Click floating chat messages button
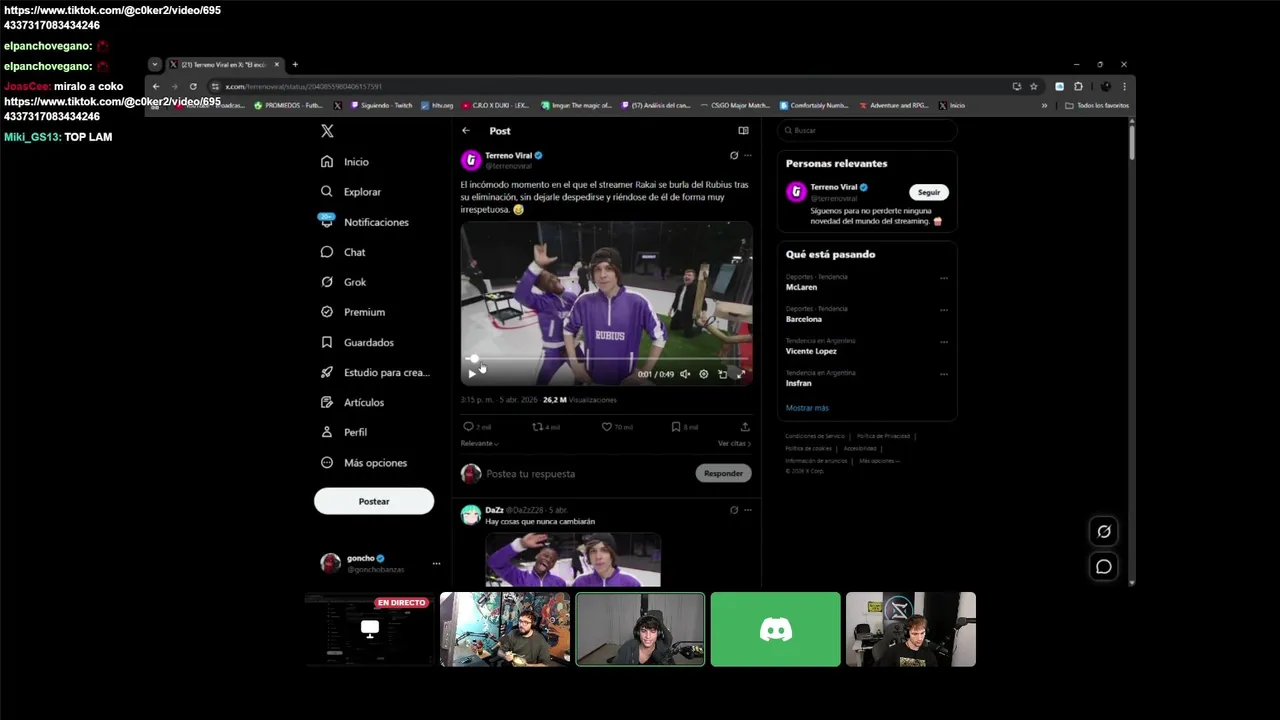 tap(1104, 567)
